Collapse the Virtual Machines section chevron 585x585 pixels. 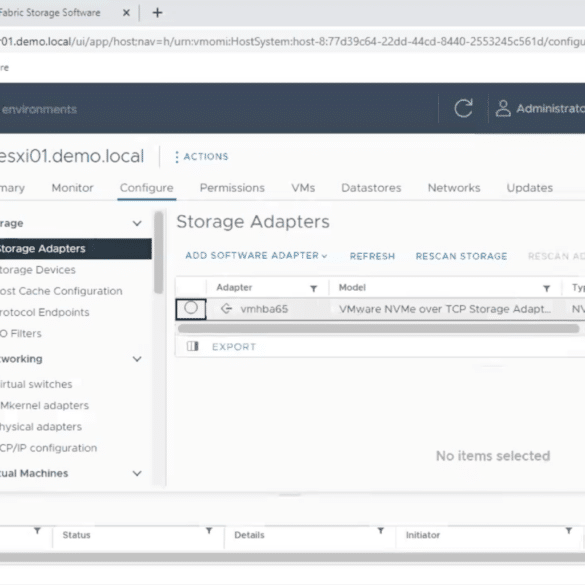(137, 473)
